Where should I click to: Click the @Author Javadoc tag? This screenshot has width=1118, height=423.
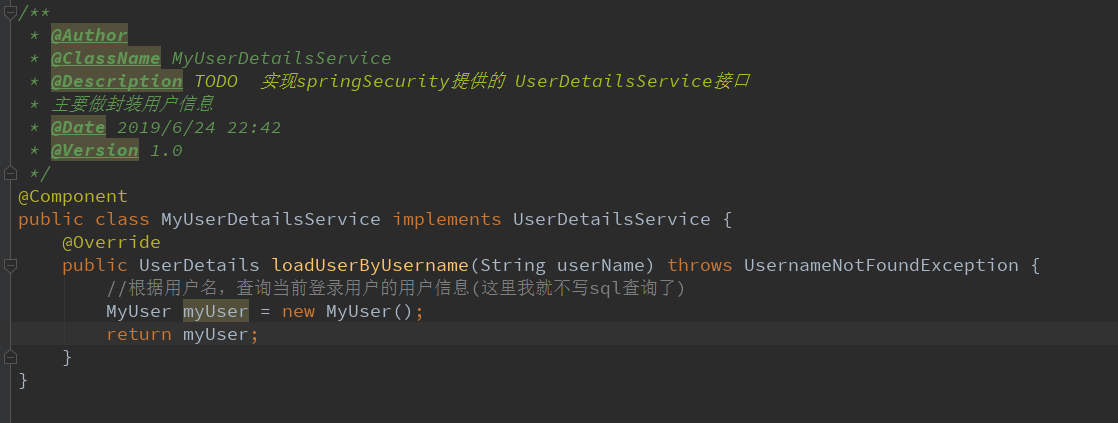tap(89, 35)
